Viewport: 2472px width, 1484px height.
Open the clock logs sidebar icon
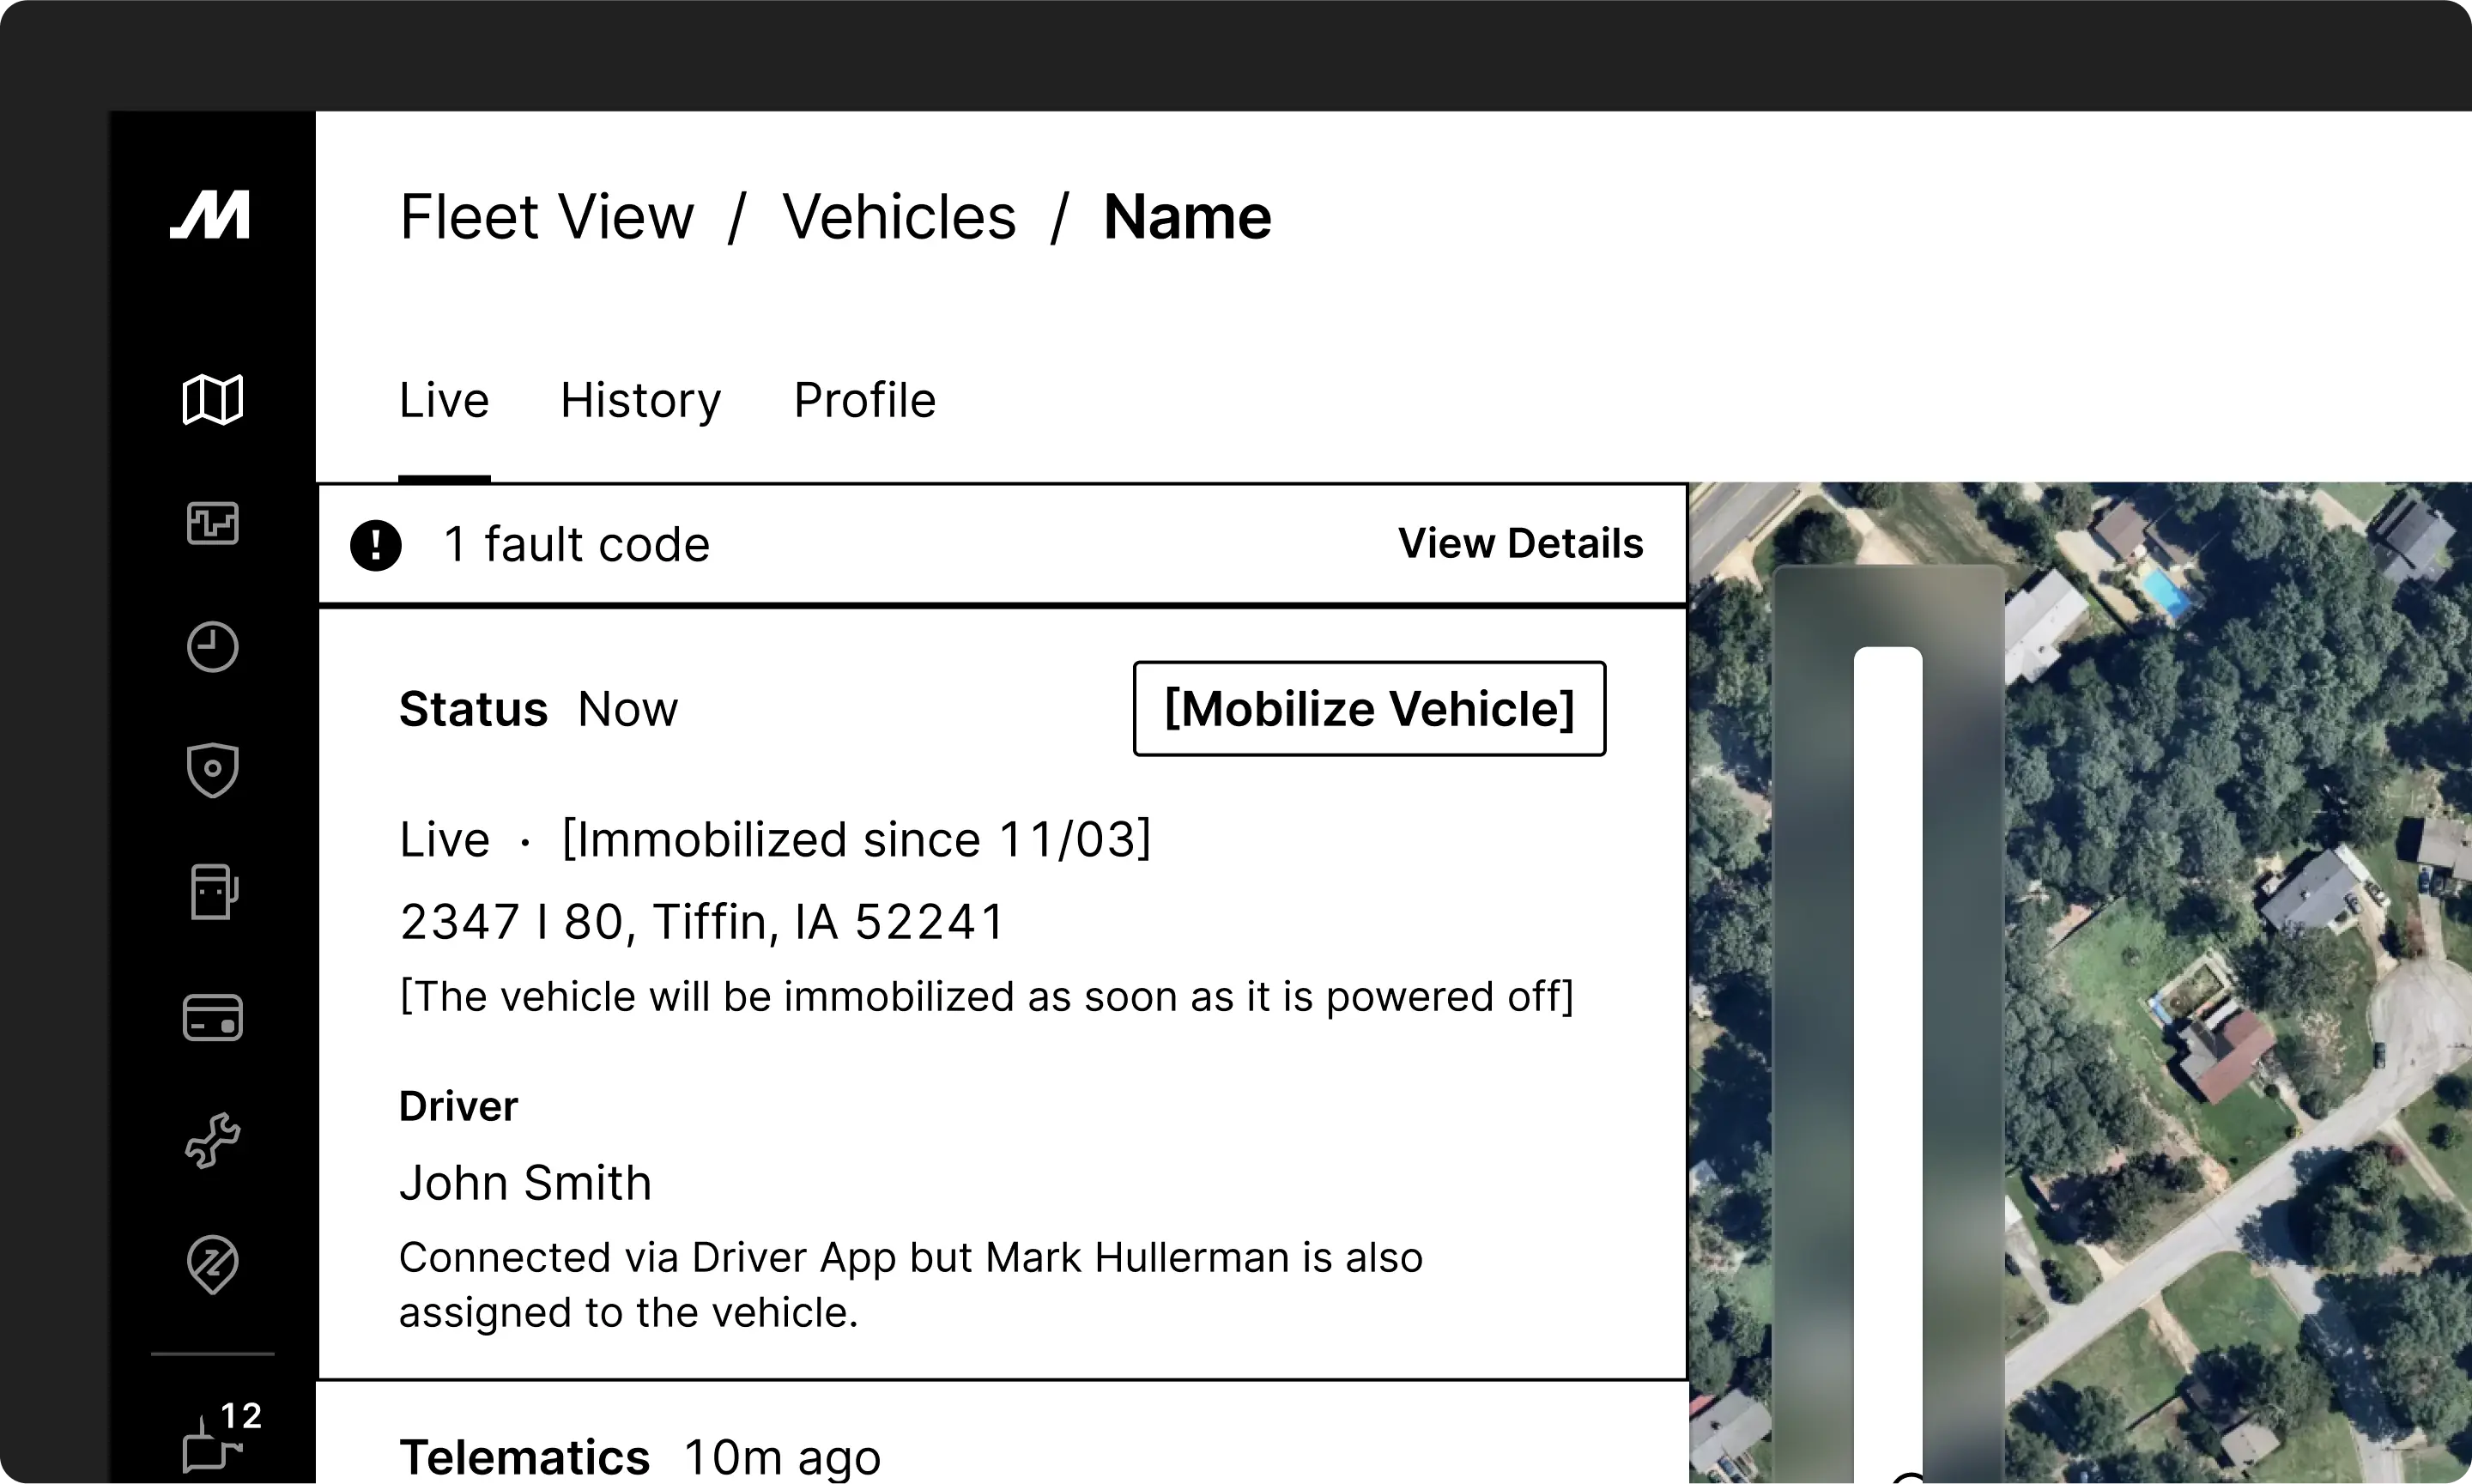click(x=212, y=647)
